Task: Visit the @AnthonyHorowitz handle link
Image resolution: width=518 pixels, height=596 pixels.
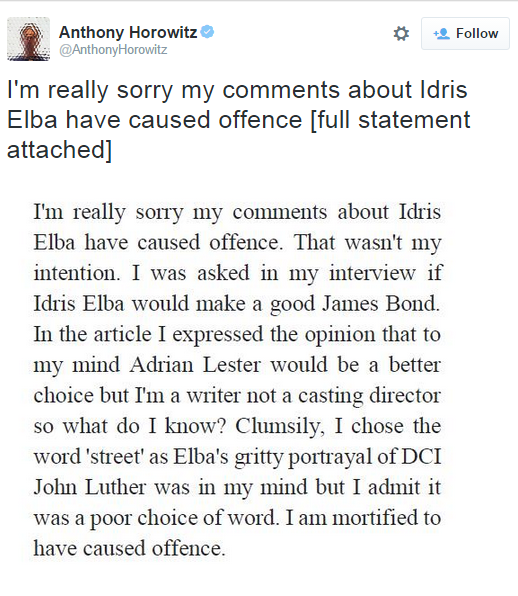Action: pyautogui.click(x=113, y=50)
